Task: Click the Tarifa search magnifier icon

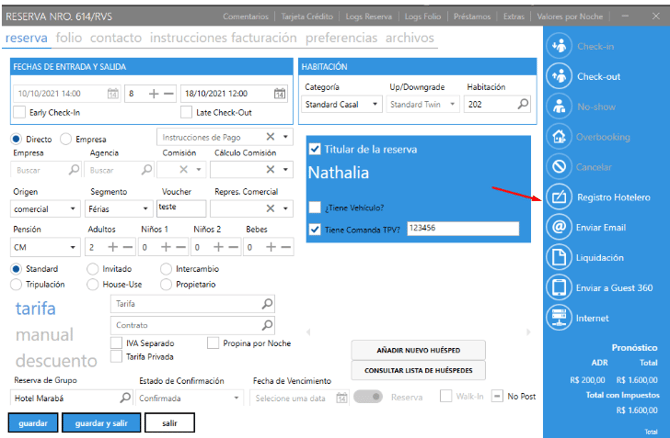Action: click(x=266, y=303)
